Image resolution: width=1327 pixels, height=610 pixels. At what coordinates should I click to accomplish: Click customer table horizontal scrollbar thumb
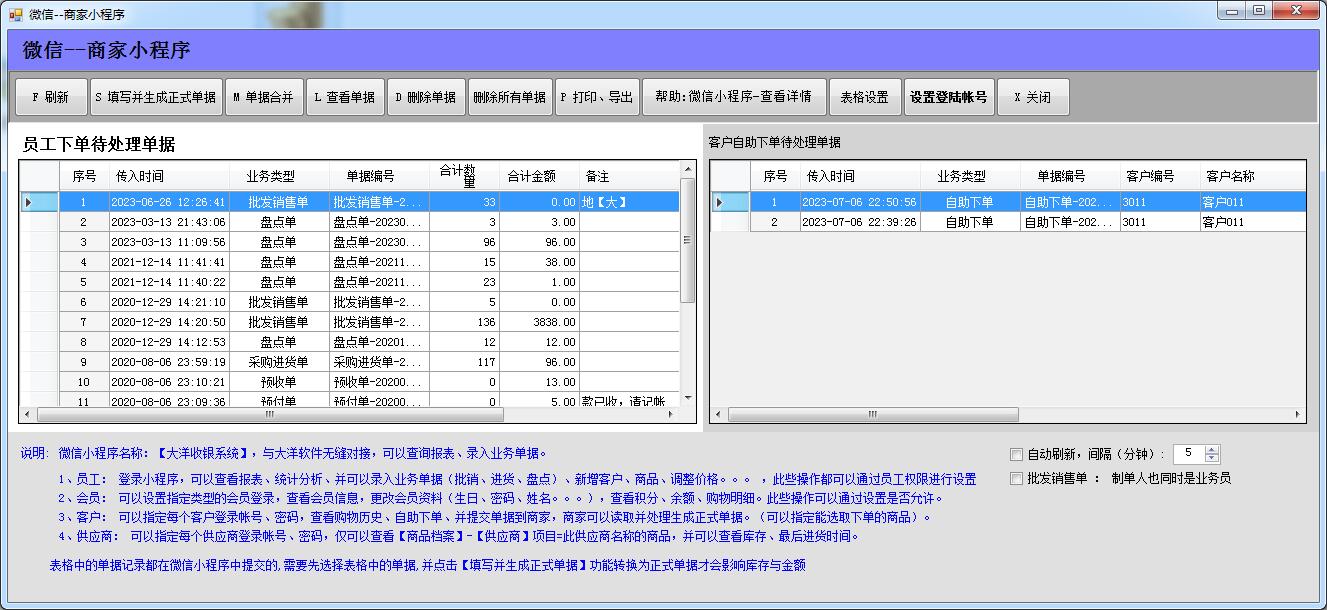873,414
